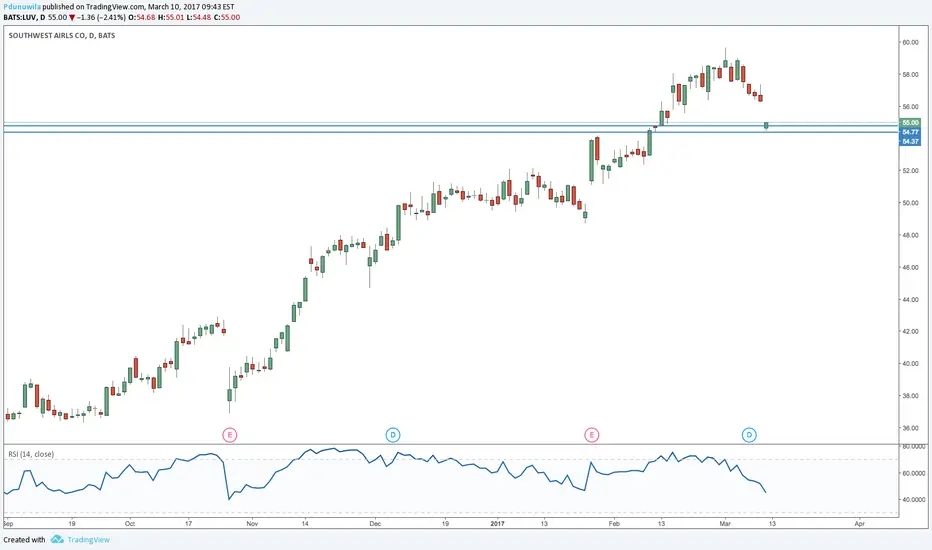This screenshot has width=932, height=550.
Task: Click the latest green candle at 55.00
Action: (x=766, y=125)
